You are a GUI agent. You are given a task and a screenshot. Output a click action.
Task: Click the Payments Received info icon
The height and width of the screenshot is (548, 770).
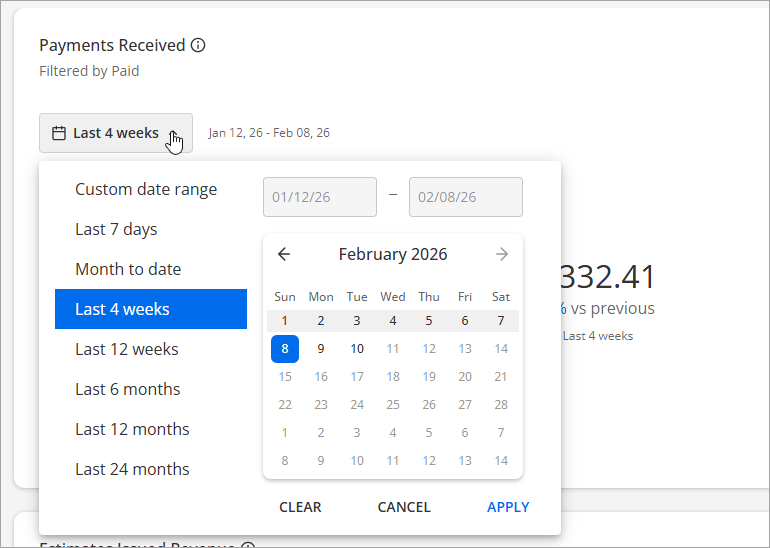[x=198, y=45]
